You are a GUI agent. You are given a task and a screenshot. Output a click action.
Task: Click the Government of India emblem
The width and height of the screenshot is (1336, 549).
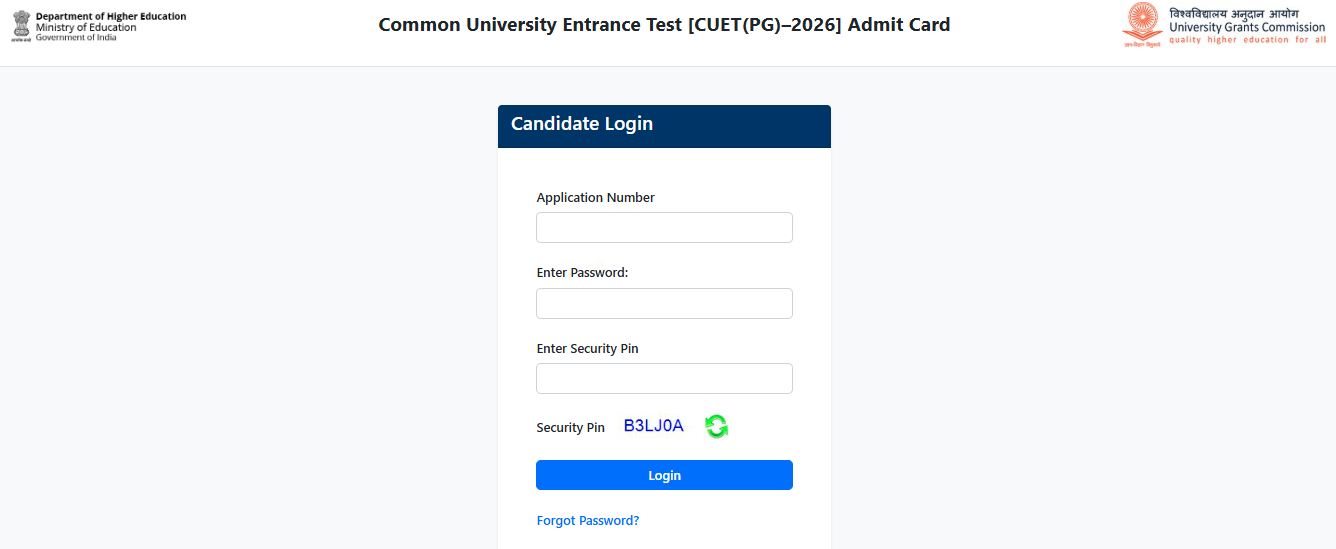(21, 26)
